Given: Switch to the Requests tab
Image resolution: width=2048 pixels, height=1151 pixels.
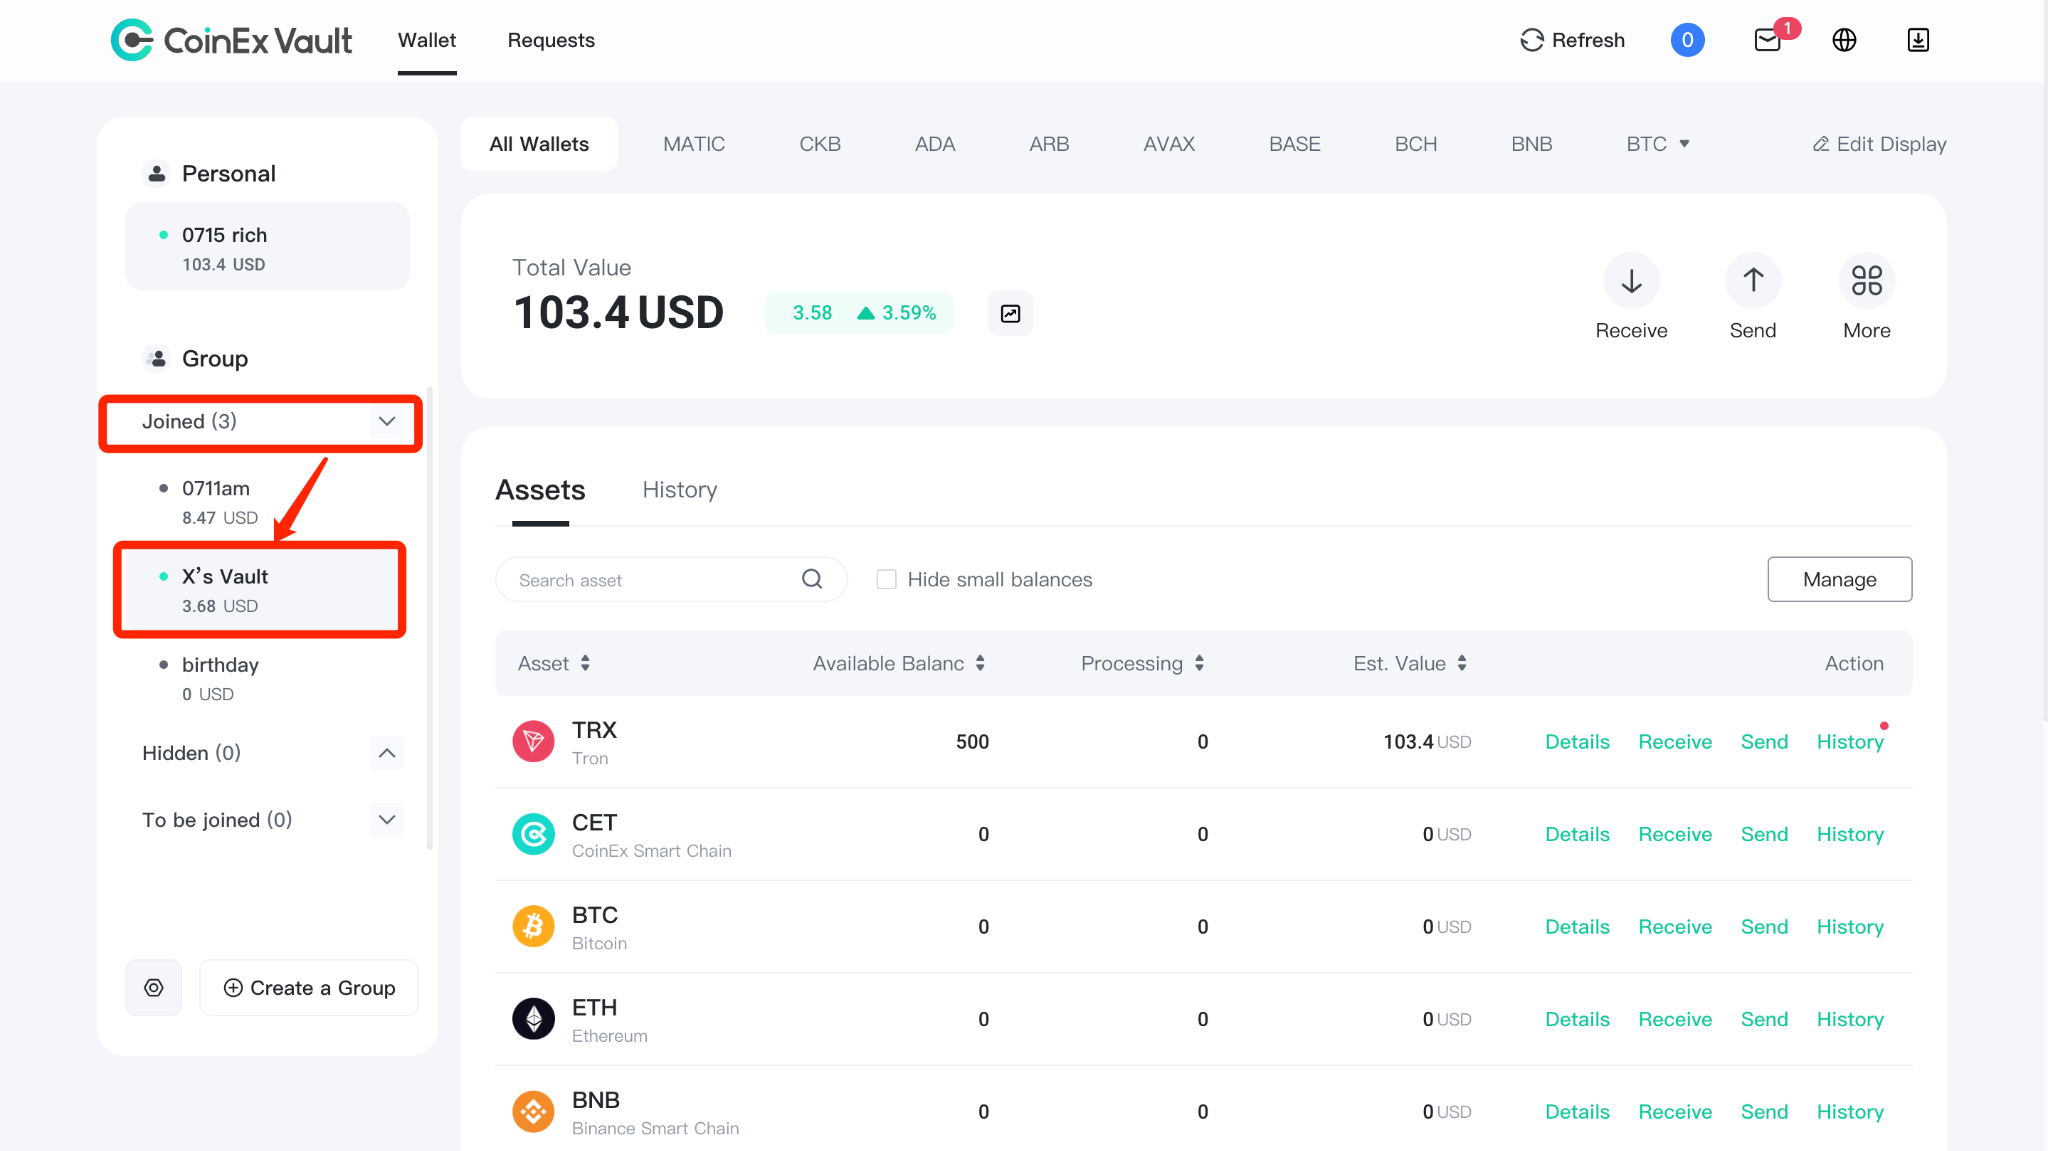Looking at the screenshot, I should [x=551, y=40].
